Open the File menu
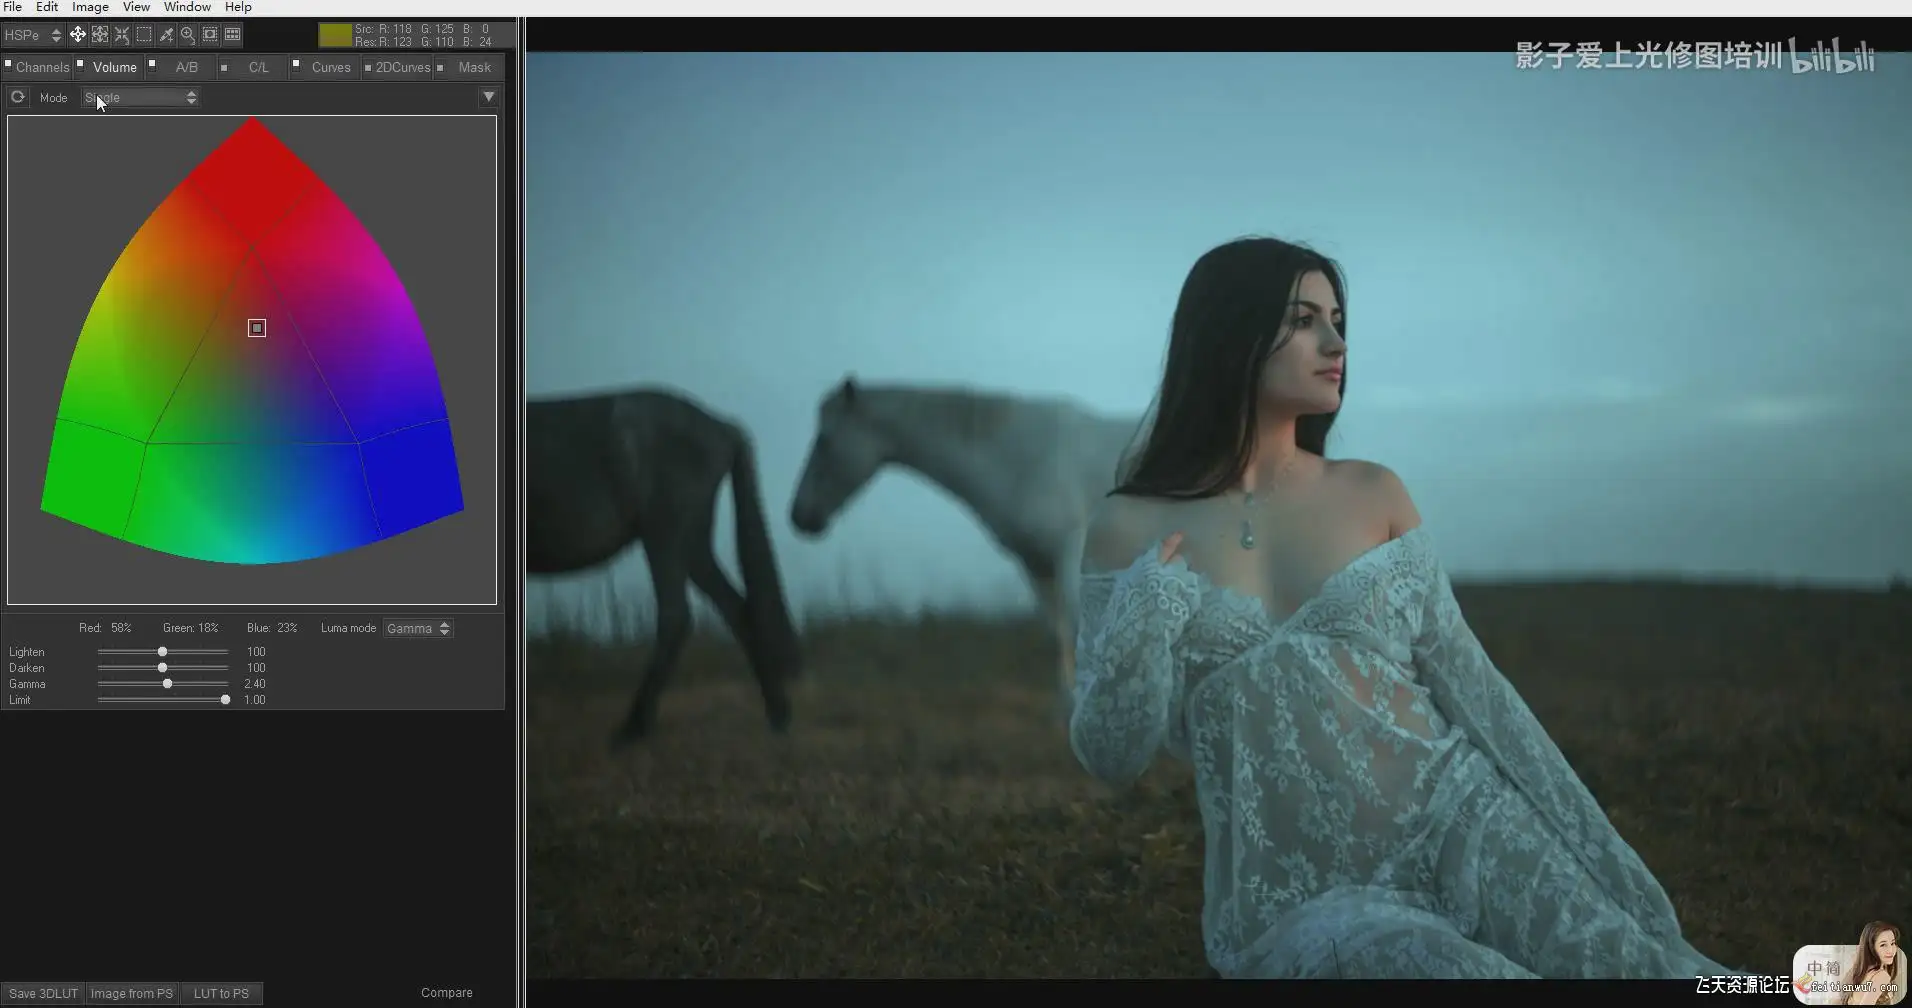This screenshot has width=1912, height=1008. [x=13, y=7]
